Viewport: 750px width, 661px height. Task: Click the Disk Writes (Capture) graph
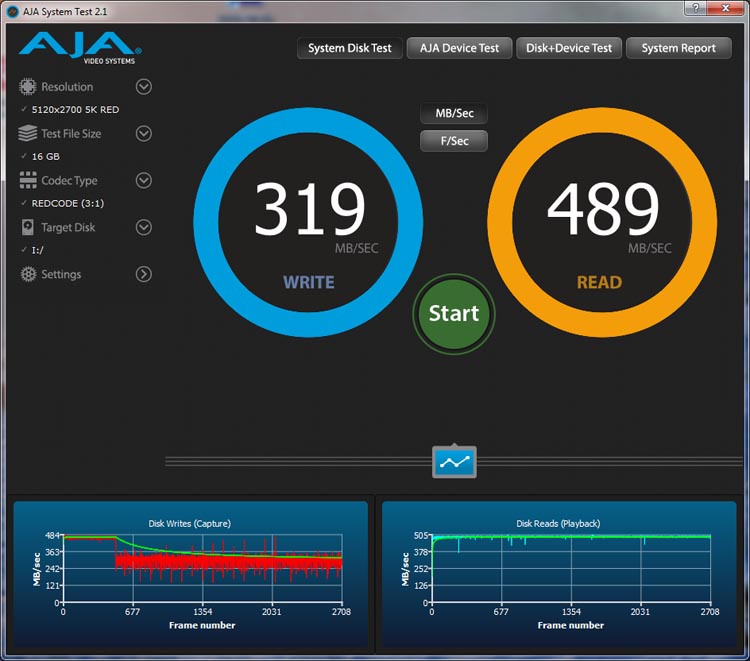click(190, 576)
